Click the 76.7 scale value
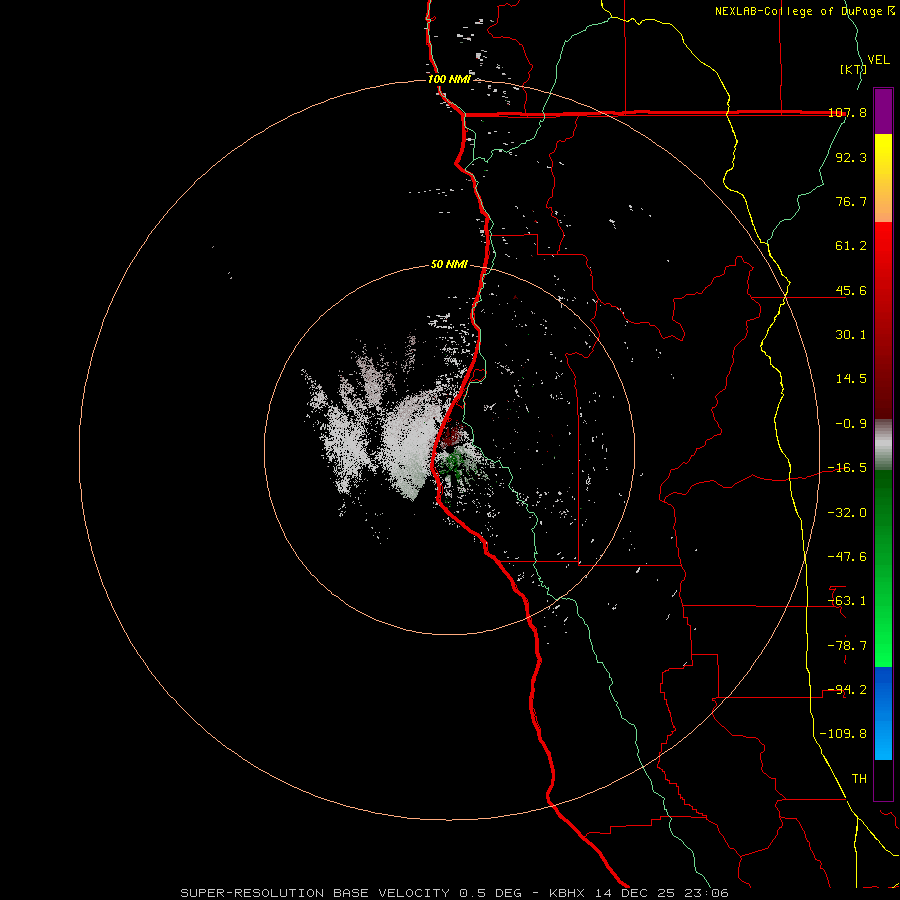This screenshot has height=900, width=900. pyautogui.click(x=851, y=201)
